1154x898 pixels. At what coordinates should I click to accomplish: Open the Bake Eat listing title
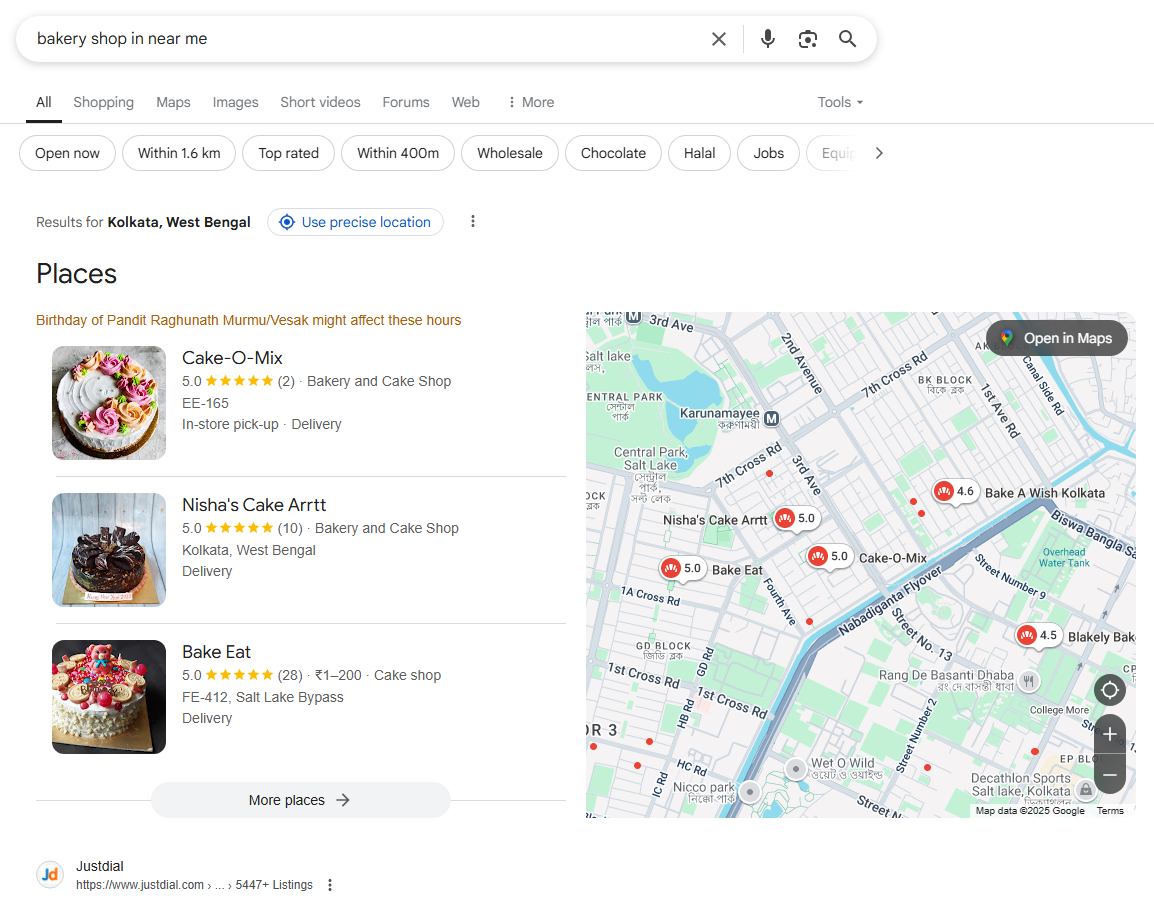coord(216,652)
